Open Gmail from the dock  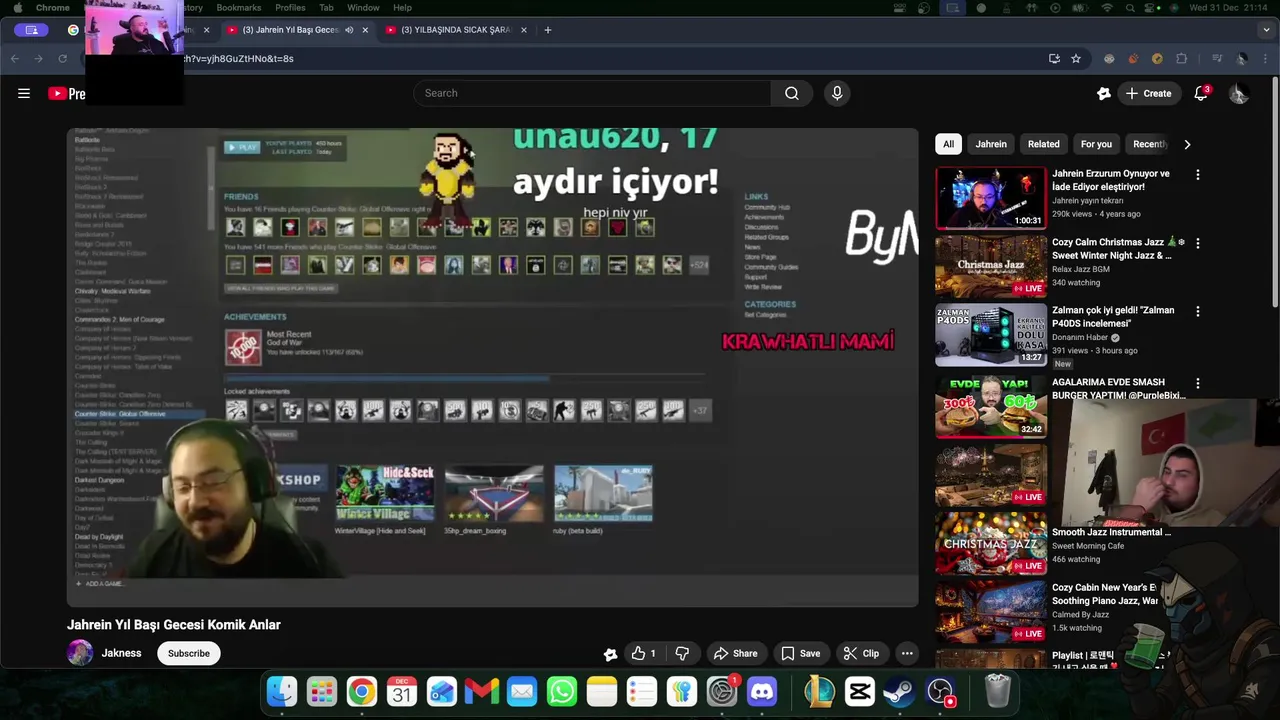coord(482,691)
